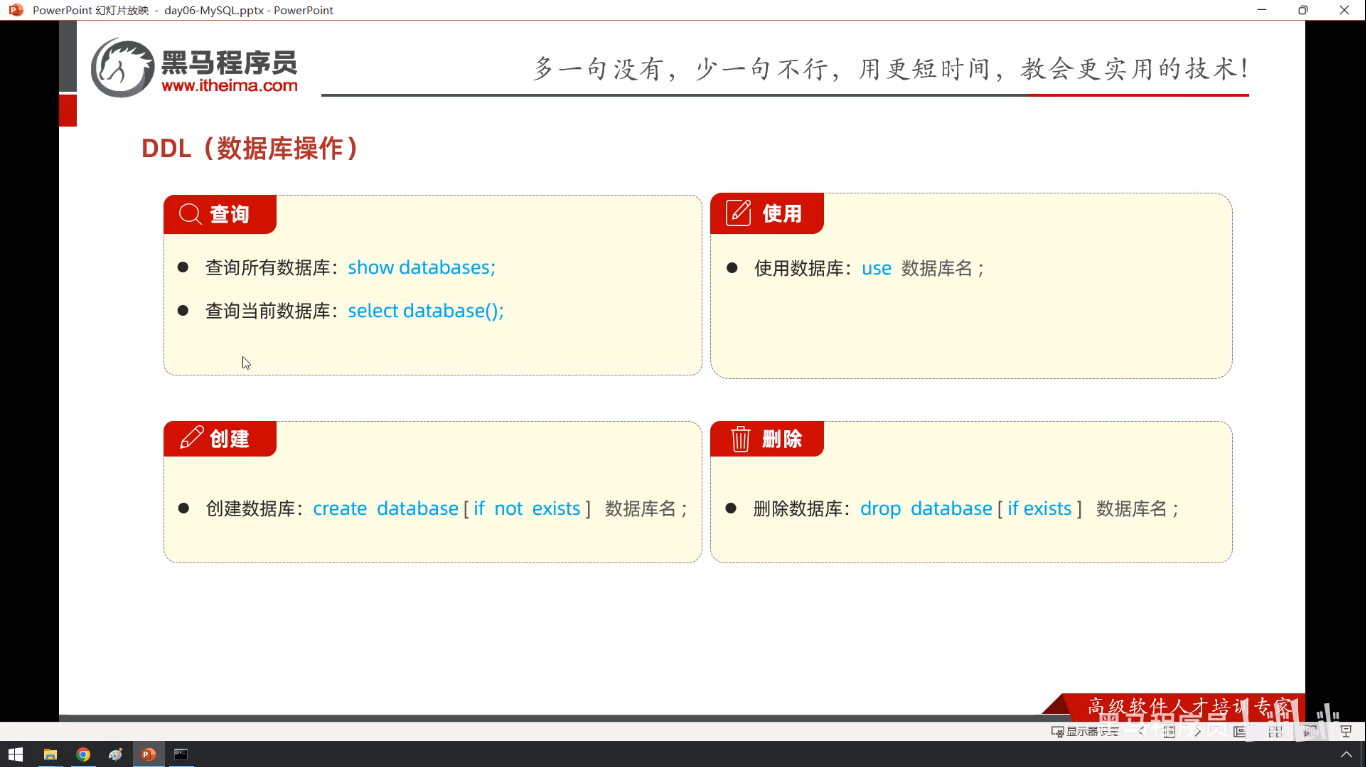The width and height of the screenshot is (1366, 767).
Task: Click the label 查询当前数据库
Action: coord(268,311)
